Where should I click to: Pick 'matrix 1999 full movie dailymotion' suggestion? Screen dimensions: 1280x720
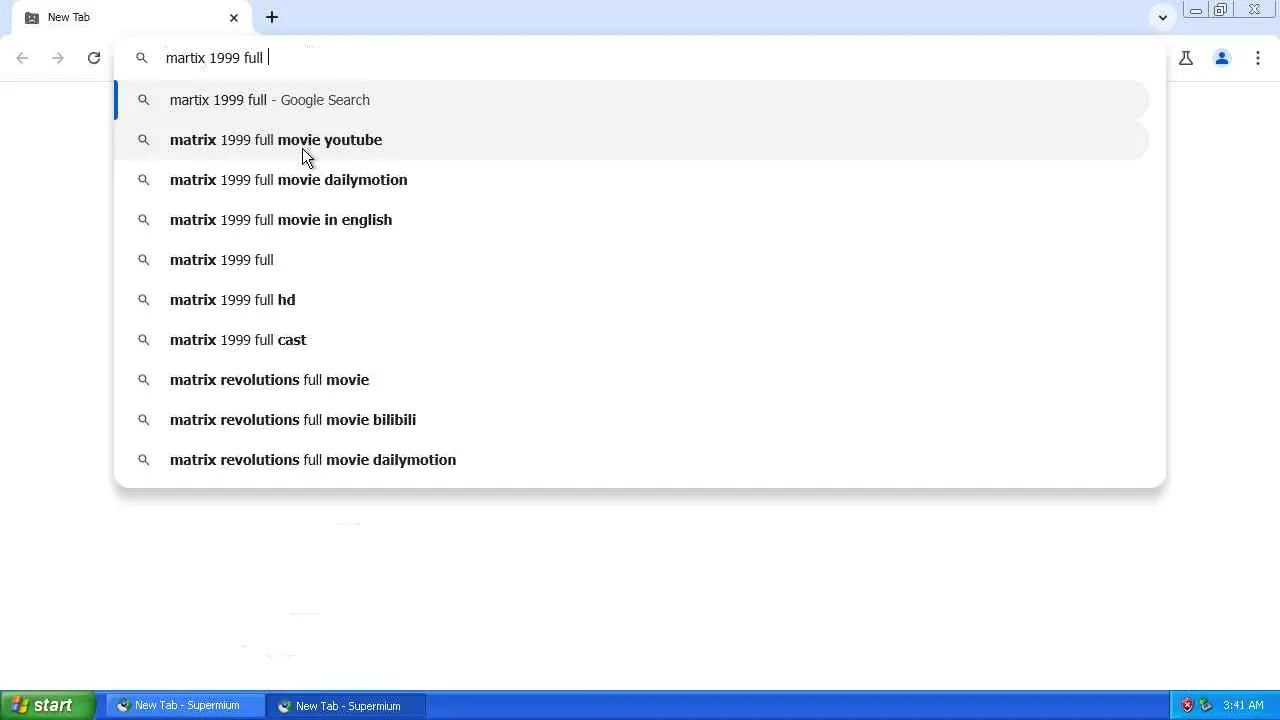[632, 180]
